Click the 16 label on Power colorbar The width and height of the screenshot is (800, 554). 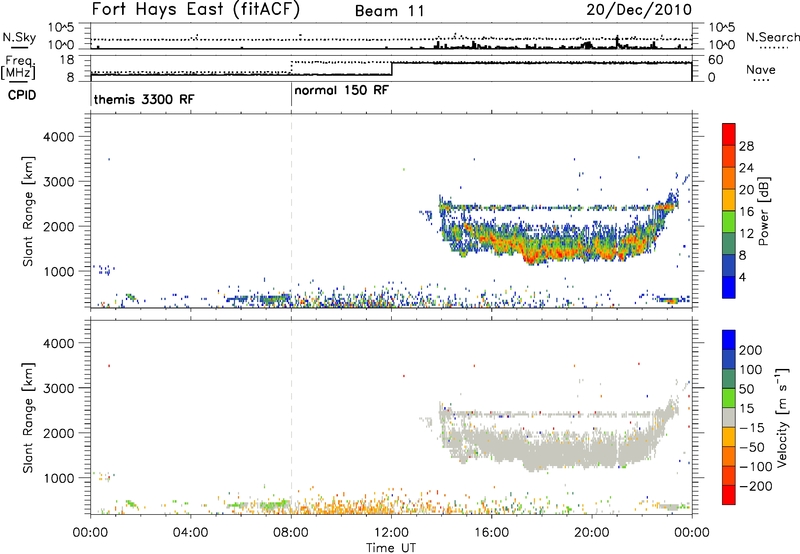[746, 211]
